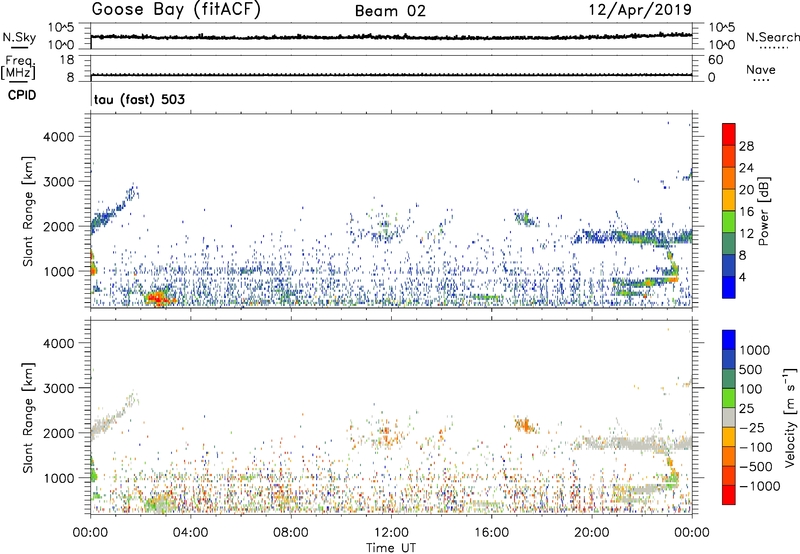
Task: Click the 'CPID' label
Action: pos(22,95)
